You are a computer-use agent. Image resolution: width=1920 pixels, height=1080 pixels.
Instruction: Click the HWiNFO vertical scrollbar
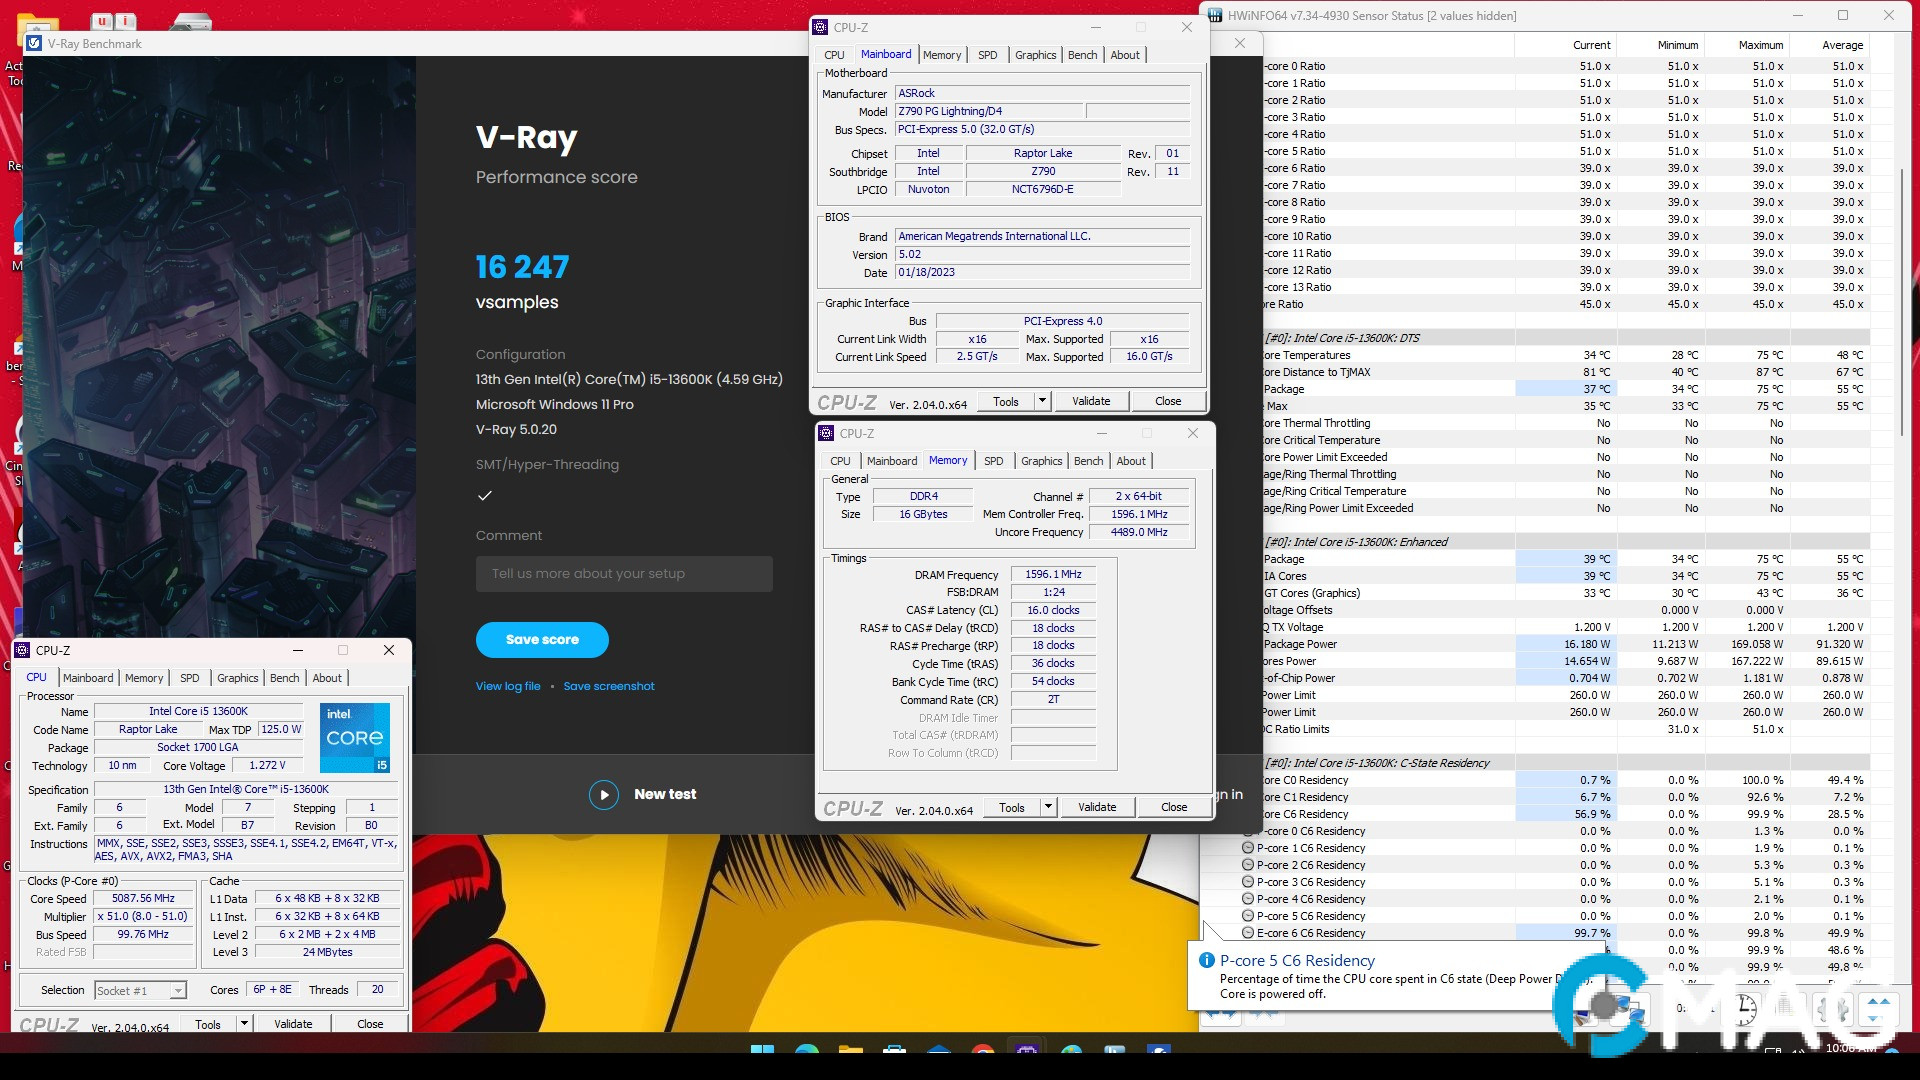pos(1902,300)
